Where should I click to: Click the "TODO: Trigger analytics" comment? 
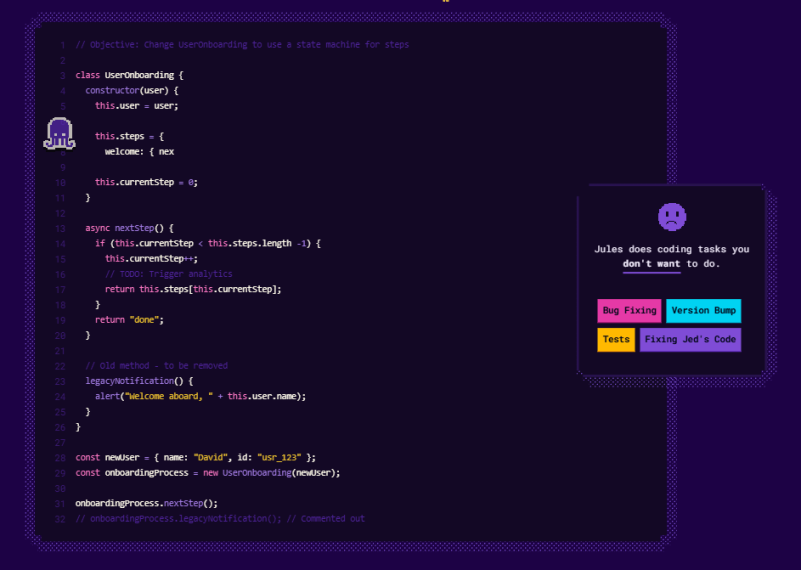(x=169, y=274)
